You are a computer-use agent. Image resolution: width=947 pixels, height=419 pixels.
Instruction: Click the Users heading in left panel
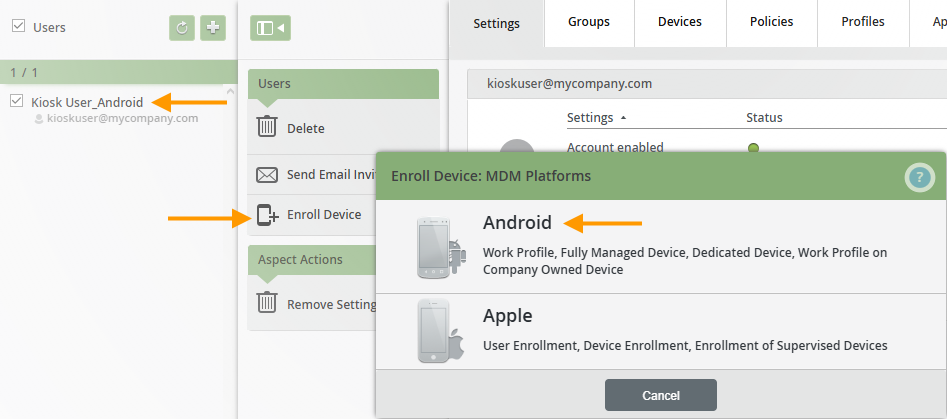coord(50,28)
